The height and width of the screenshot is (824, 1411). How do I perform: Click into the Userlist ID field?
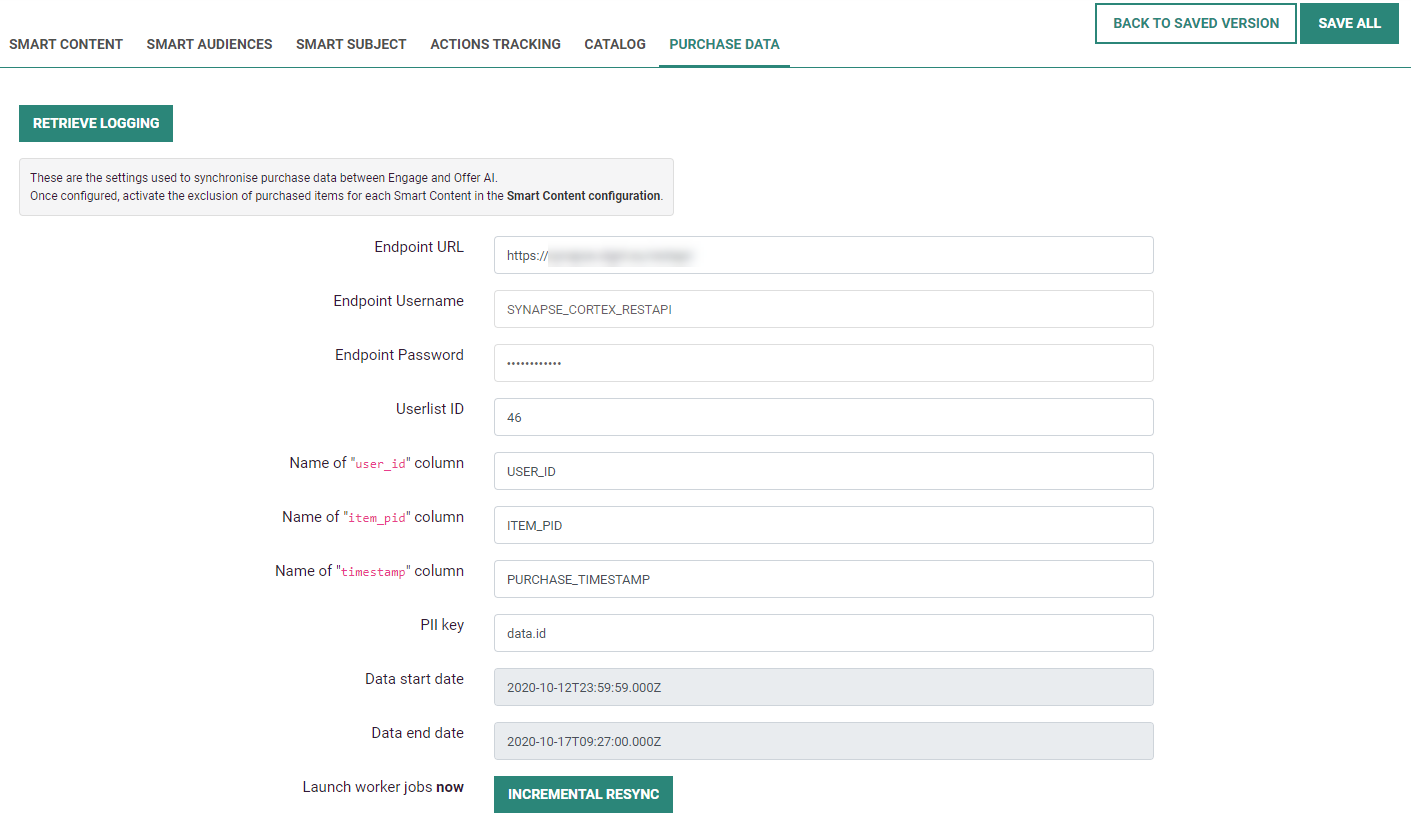[x=823, y=417]
